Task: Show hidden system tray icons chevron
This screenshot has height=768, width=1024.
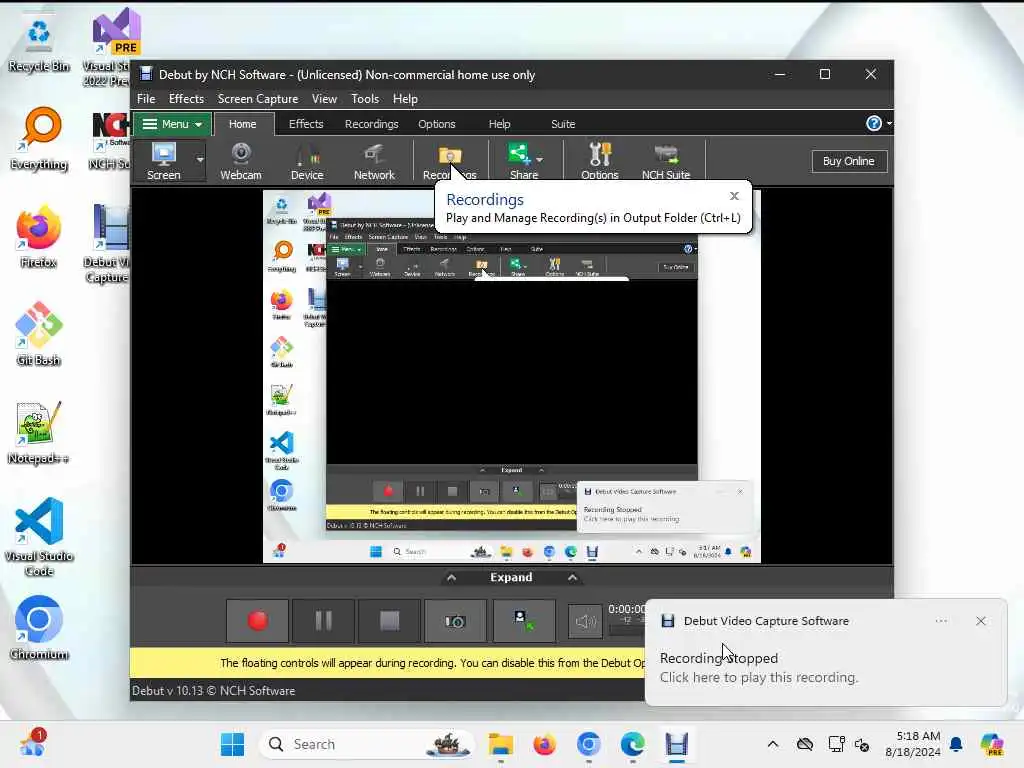Action: pos(773,744)
